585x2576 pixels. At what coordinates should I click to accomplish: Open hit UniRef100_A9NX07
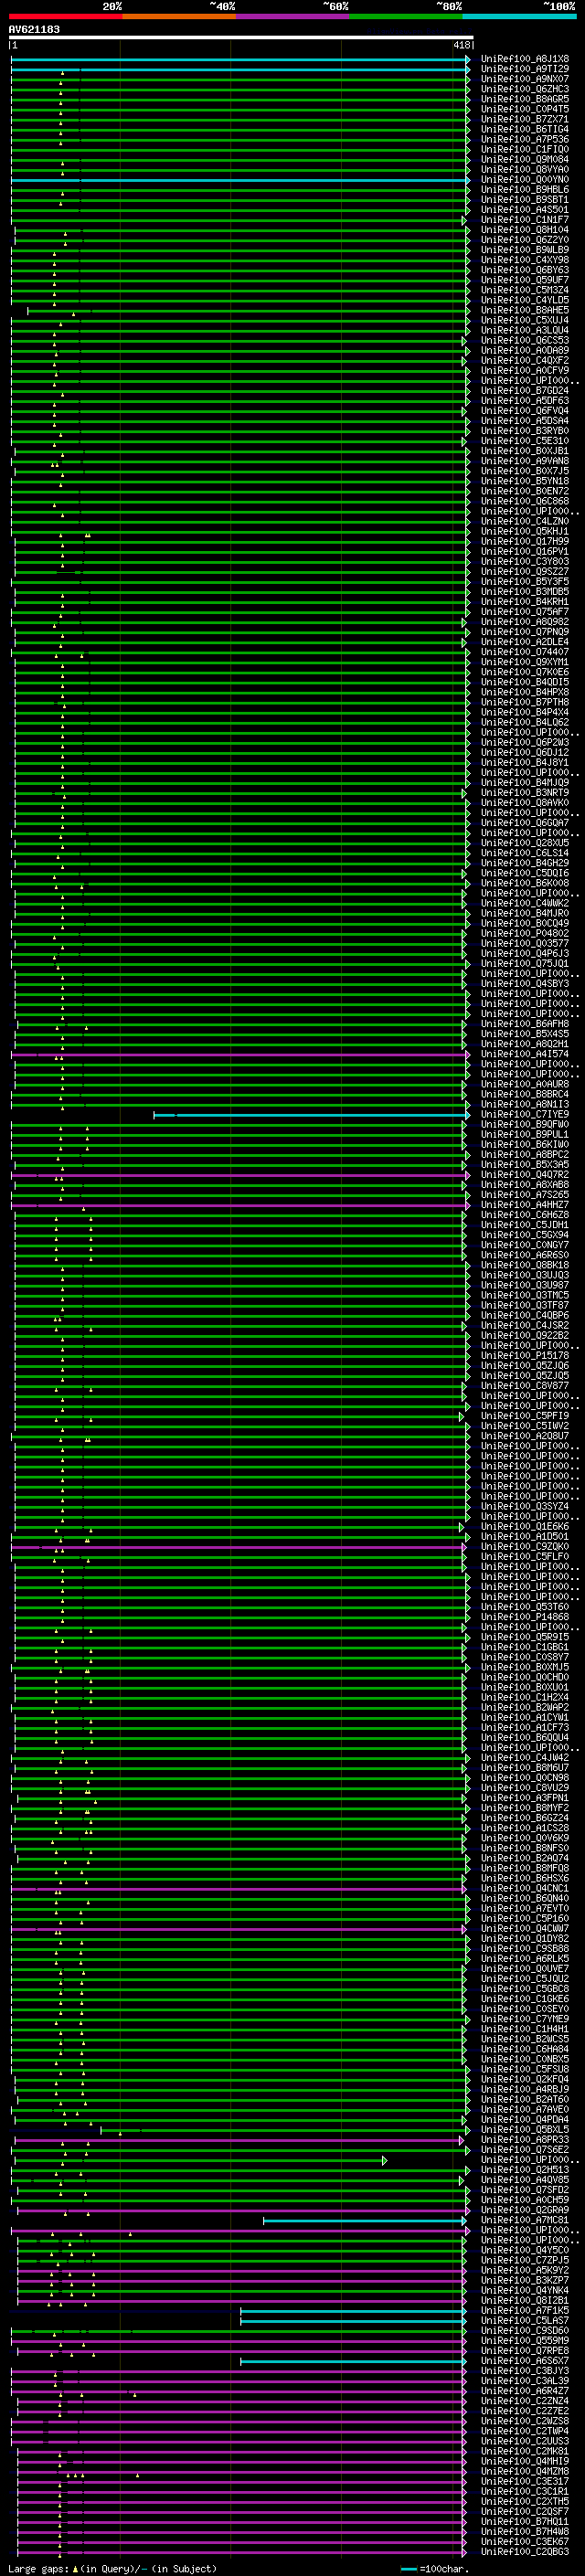[524, 79]
